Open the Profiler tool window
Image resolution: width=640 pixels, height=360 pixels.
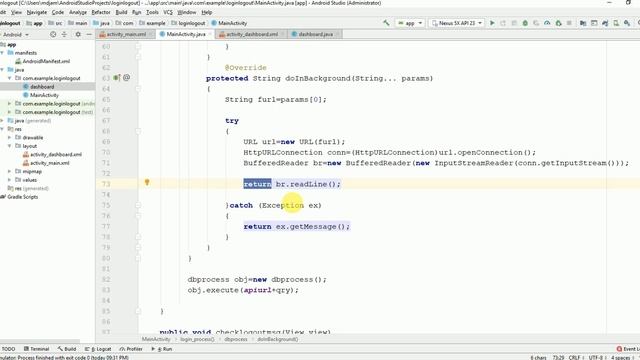point(131,349)
